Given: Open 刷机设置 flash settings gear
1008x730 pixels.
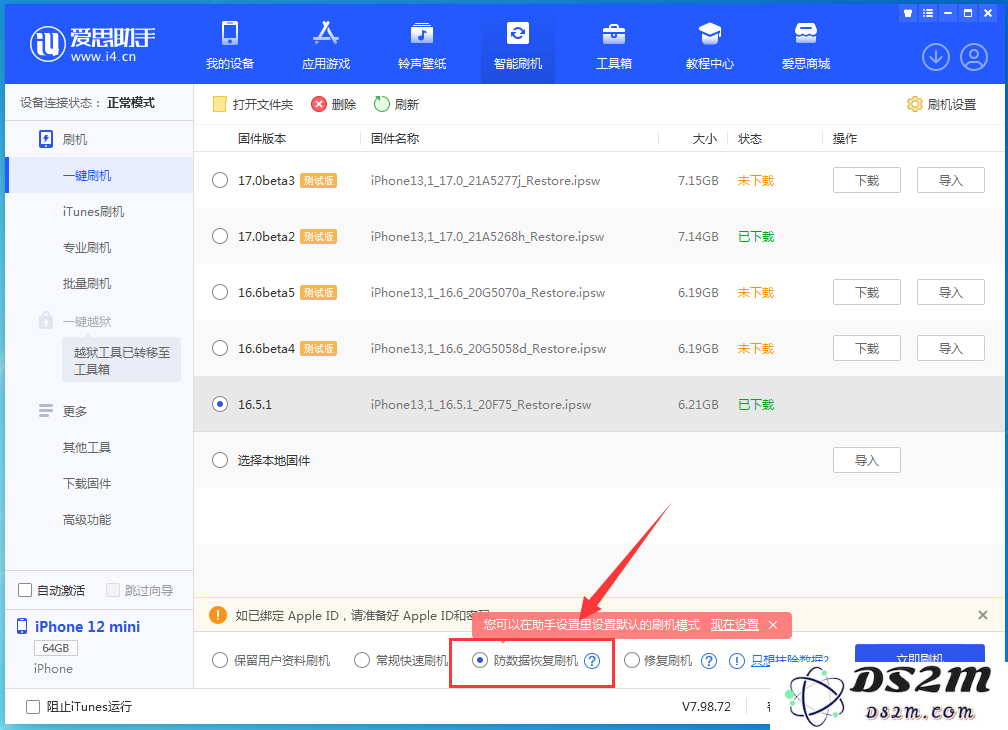Looking at the screenshot, I should (x=941, y=104).
